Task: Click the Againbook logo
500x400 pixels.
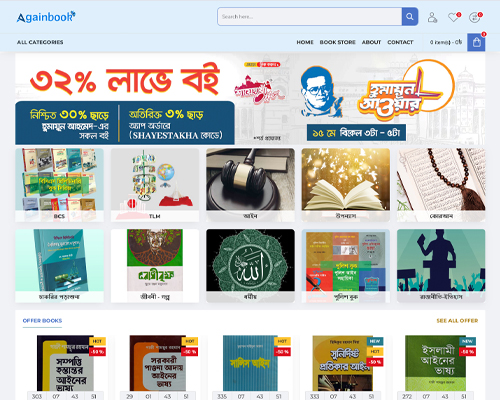Action: click(x=46, y=17)
